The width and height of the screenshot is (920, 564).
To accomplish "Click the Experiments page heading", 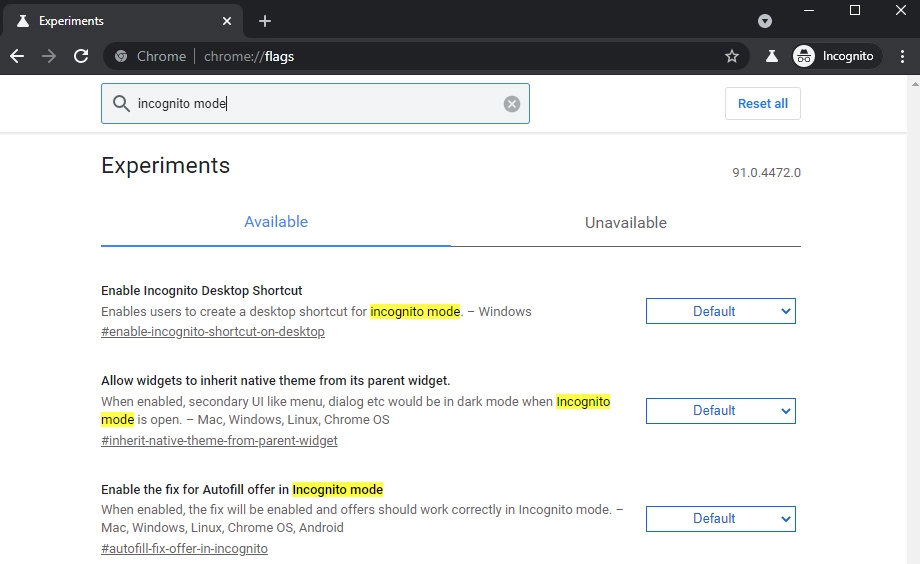I will [x=165, y=166].
